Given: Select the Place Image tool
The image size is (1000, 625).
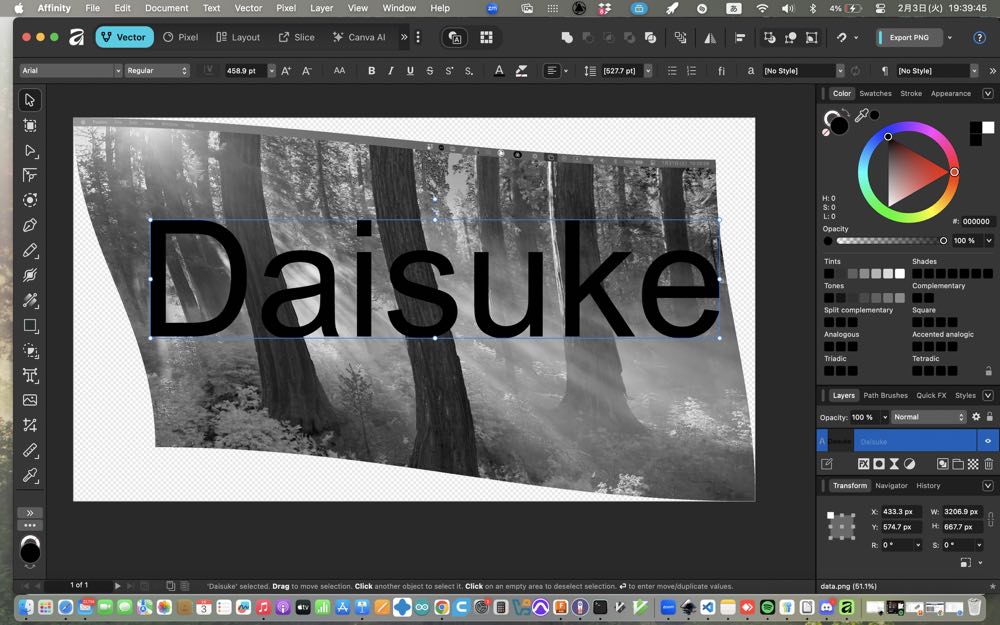Looking at the screenshot, I should pyautogui.click(x=30, y=400).
